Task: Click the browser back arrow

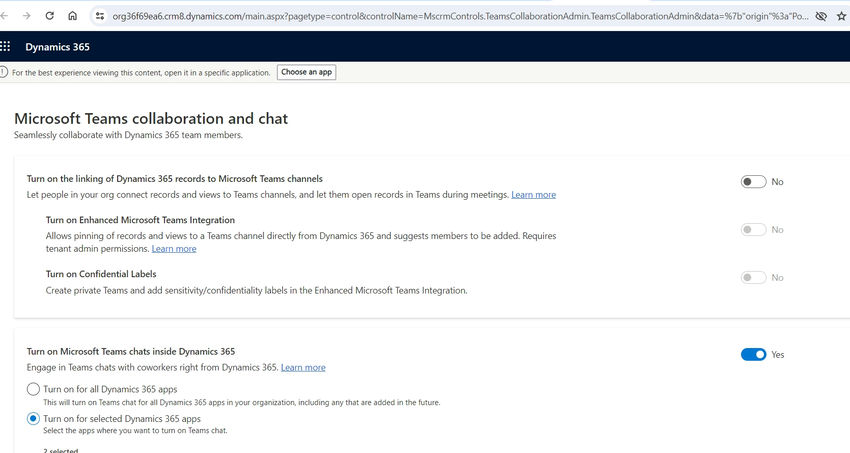Action: (x=5, y=16)
